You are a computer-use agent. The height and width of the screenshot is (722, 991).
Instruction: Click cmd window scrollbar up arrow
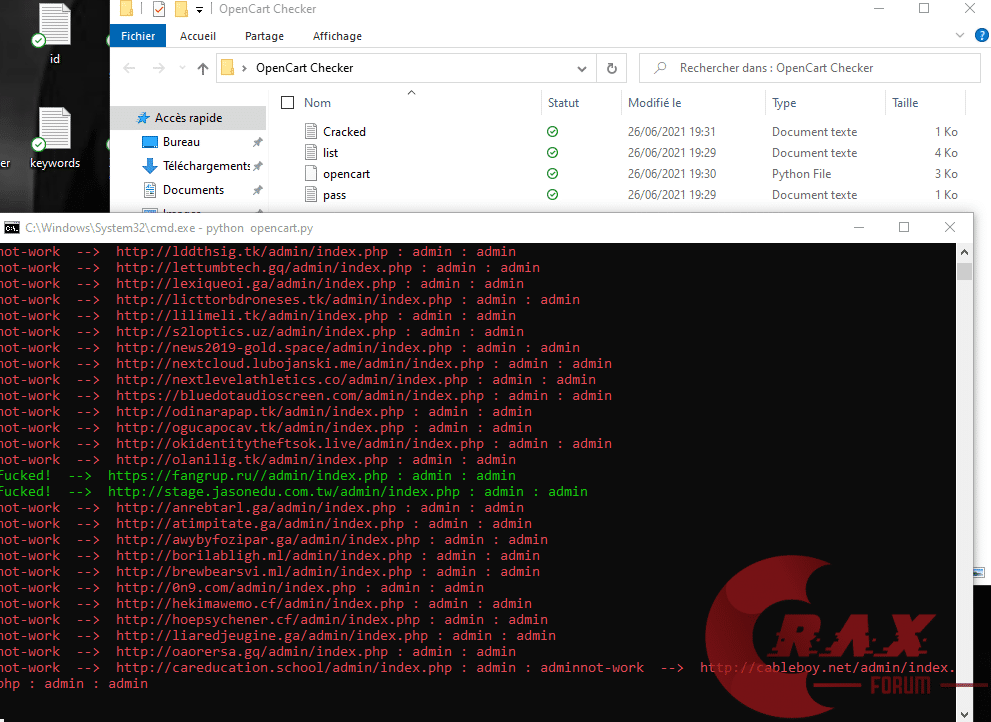[964, 252]
